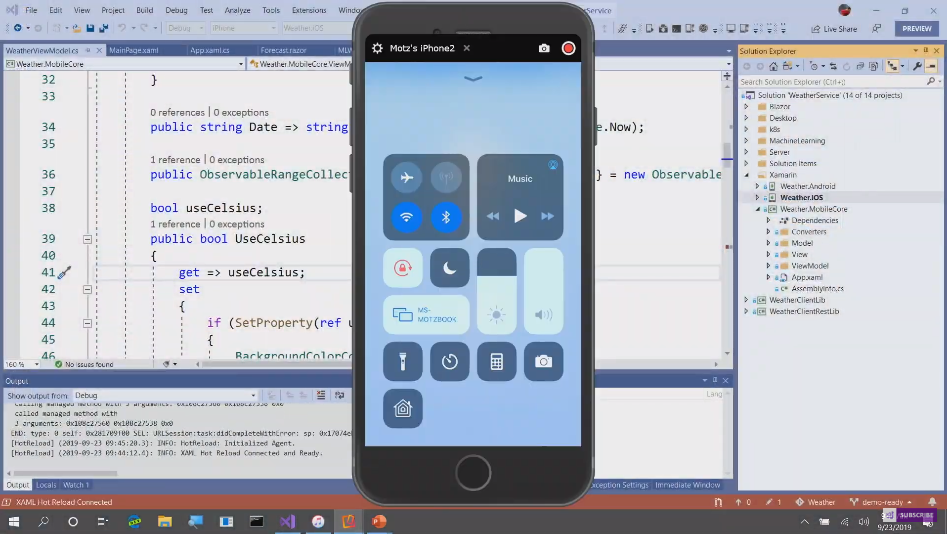Screen dimensions: 947x534
Task: Open device mirror settings gear
Action: click(377, 48)
